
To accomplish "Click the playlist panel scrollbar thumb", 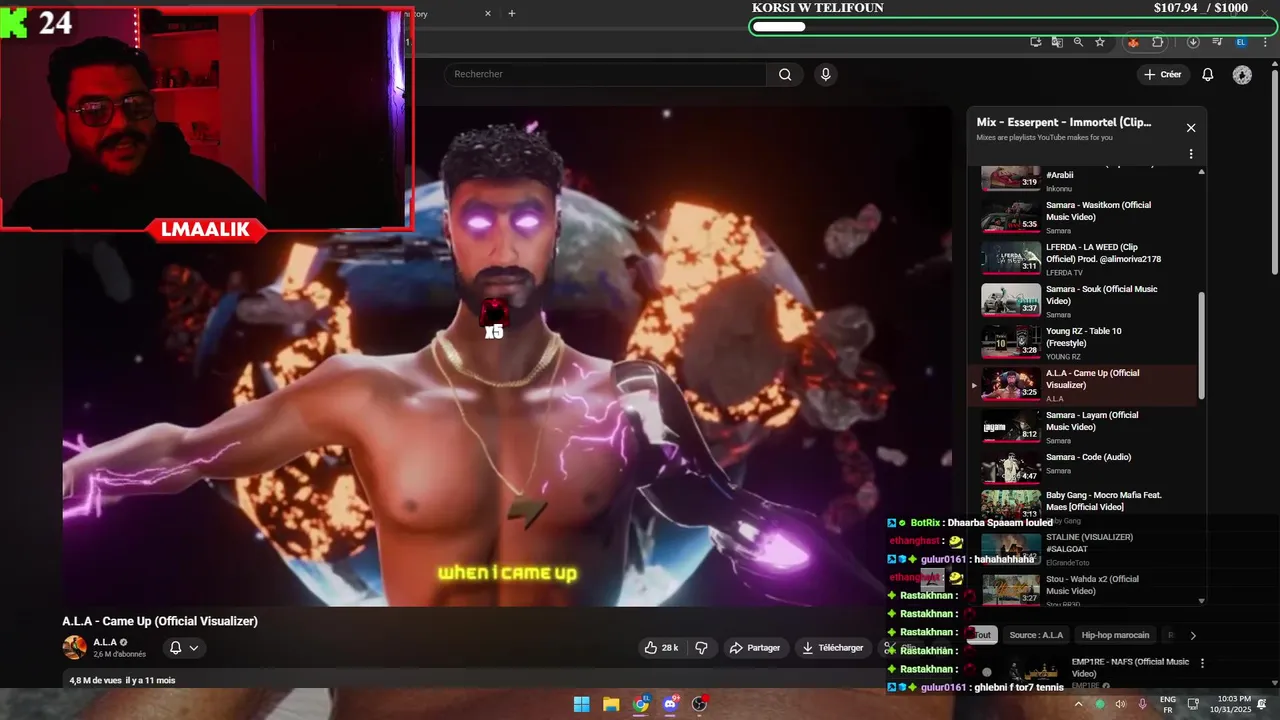I will 1201,346.
